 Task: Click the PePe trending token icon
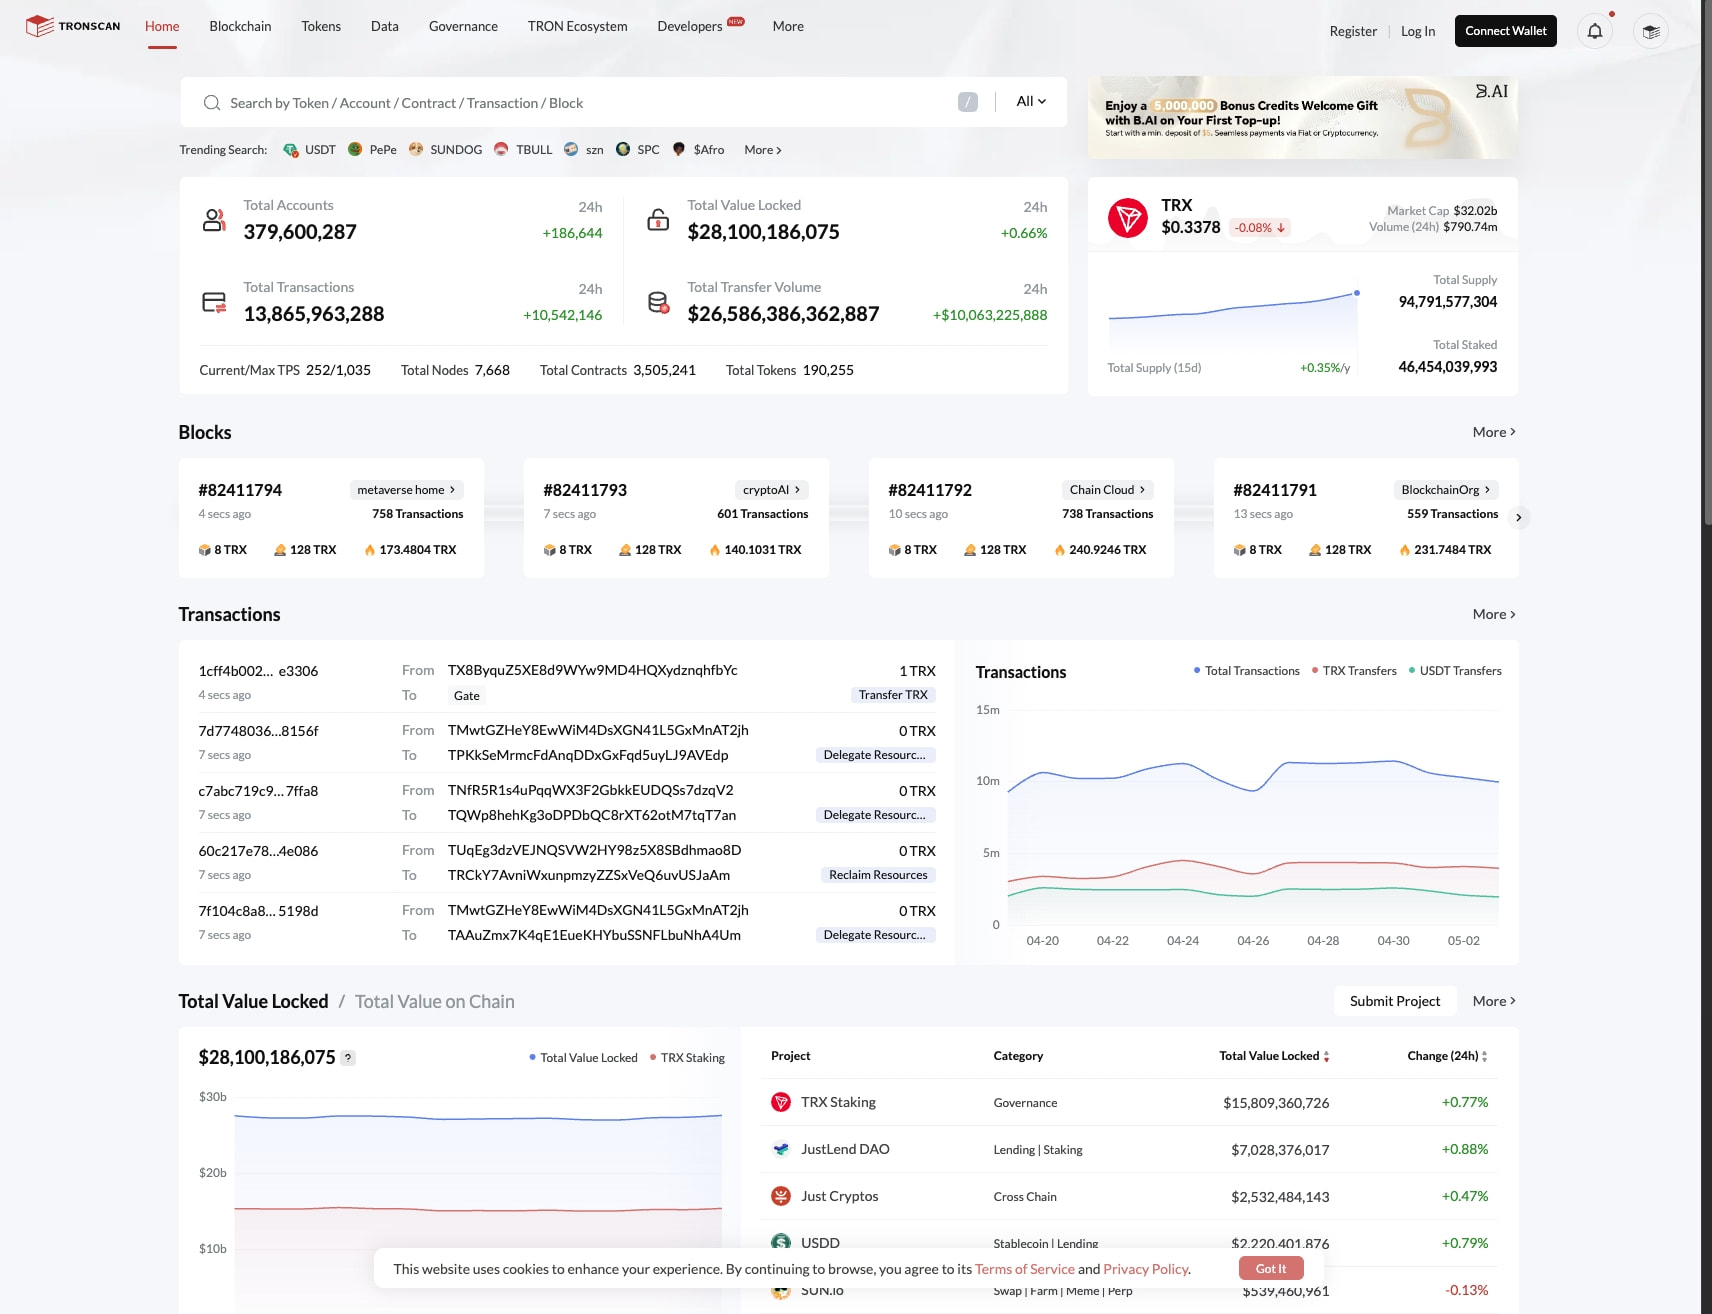pyautogui.click(x=355, y=149)
